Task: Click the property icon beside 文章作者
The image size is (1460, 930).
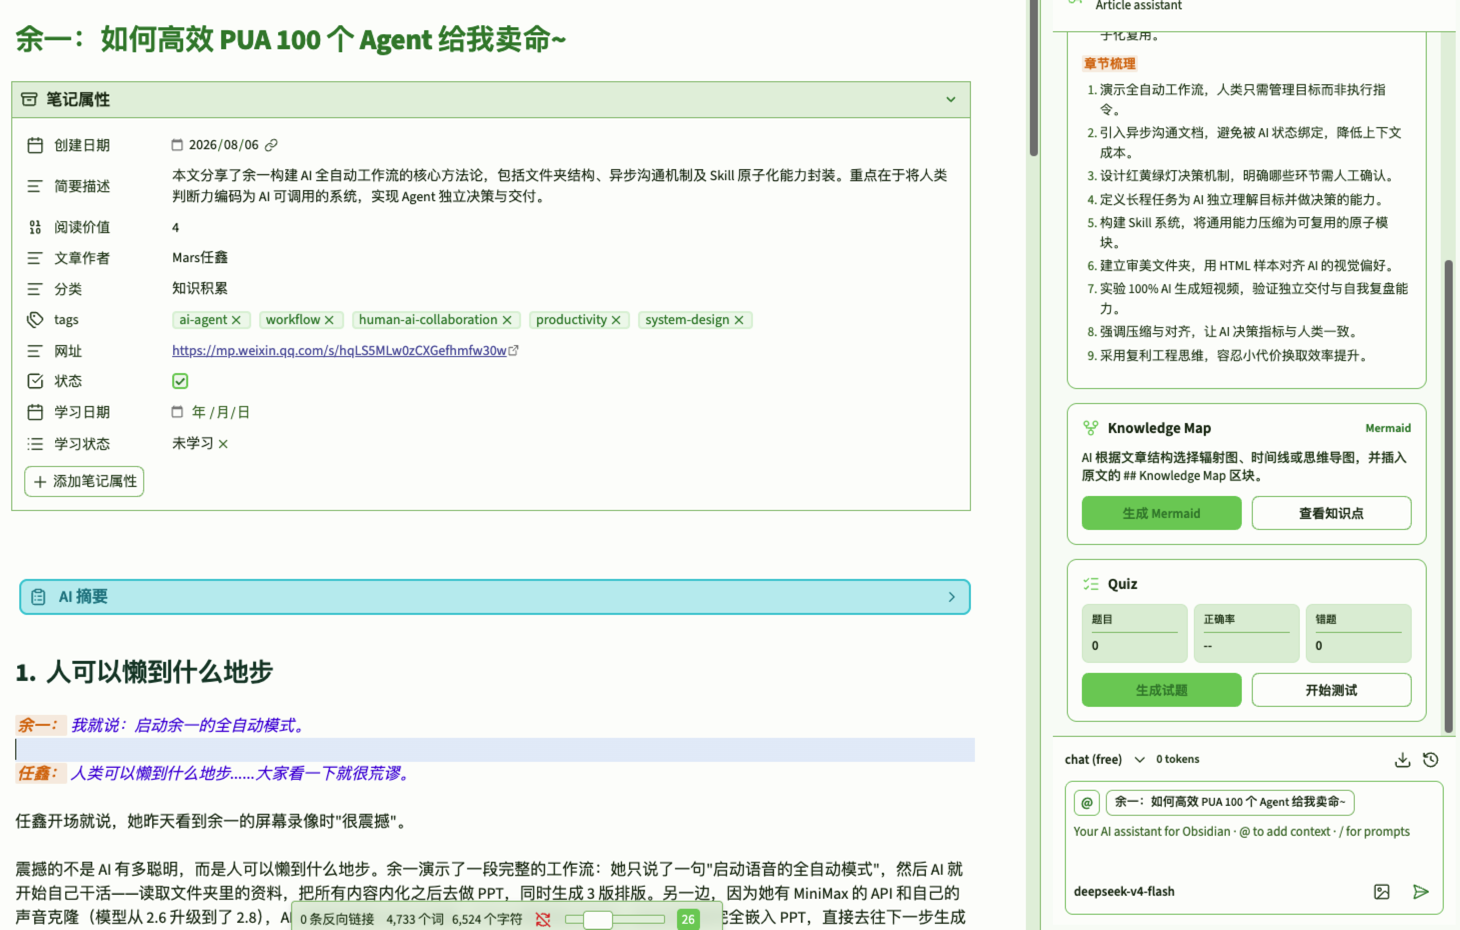Action: point(35,258)
